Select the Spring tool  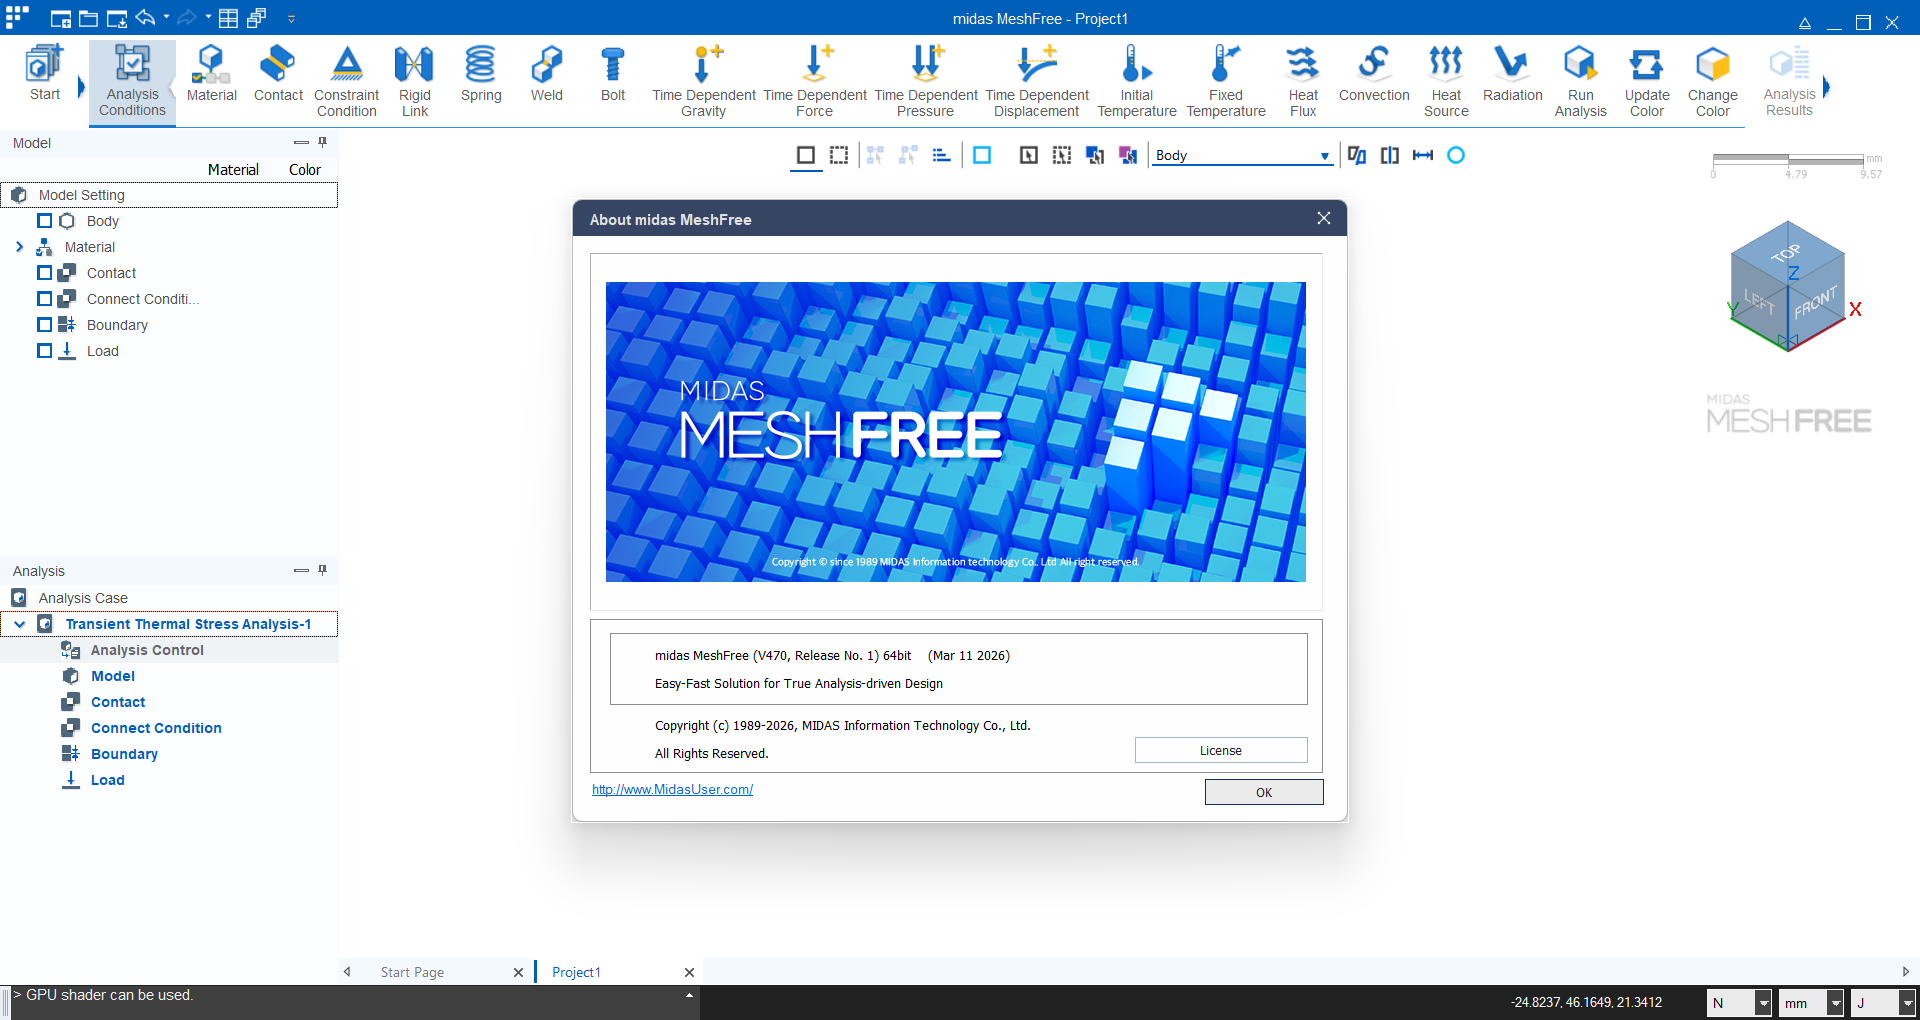click(x=481, y=74)
